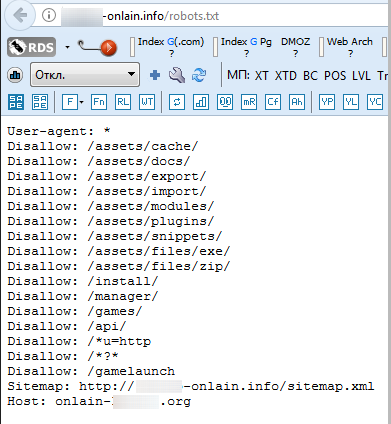
Task: Click the YP icon button
Action: point(327,102)
